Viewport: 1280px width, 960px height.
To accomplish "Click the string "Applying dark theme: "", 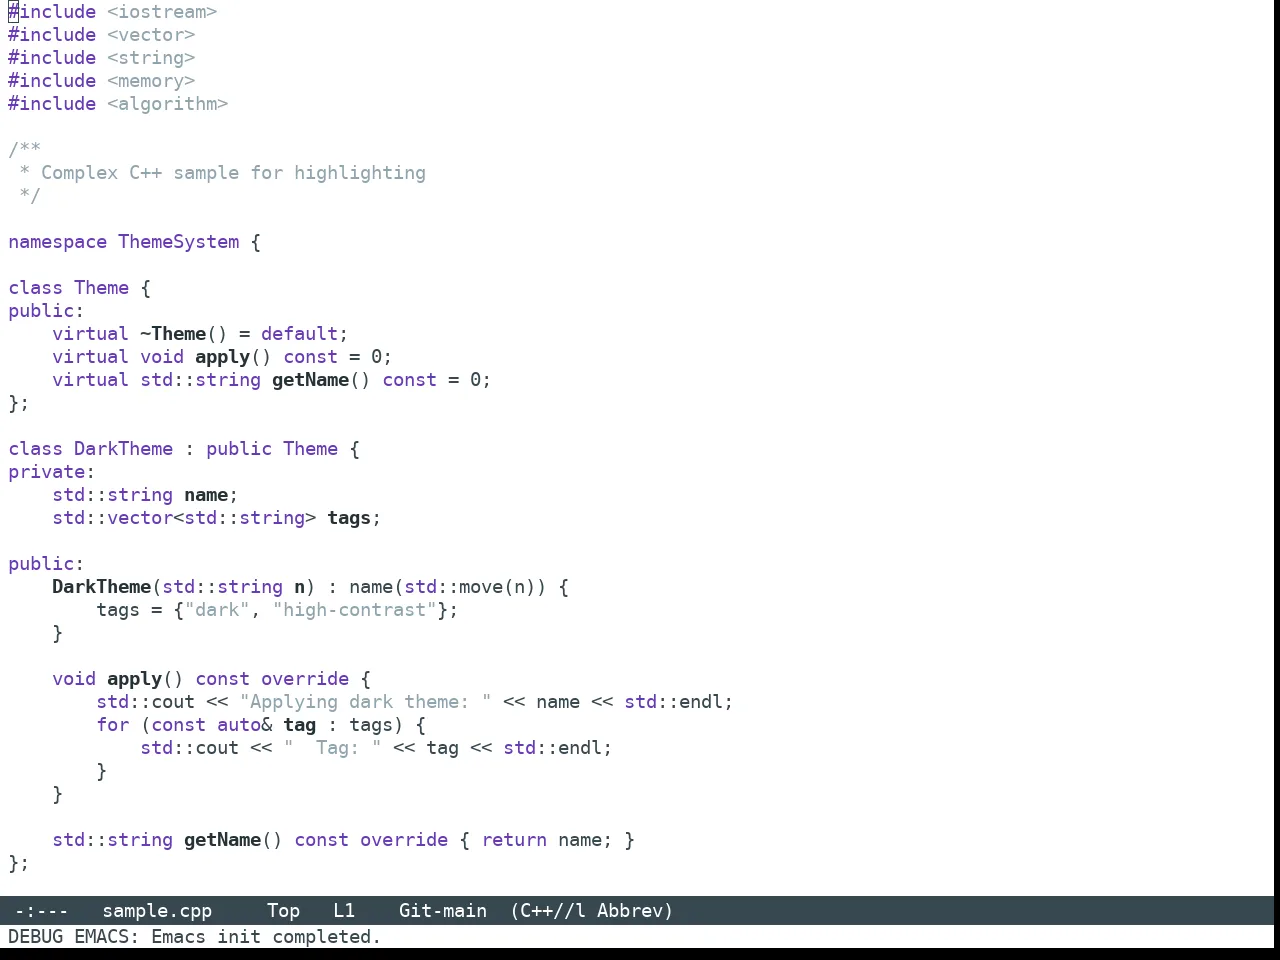I will pyautogui.click(x=365, y=702).
